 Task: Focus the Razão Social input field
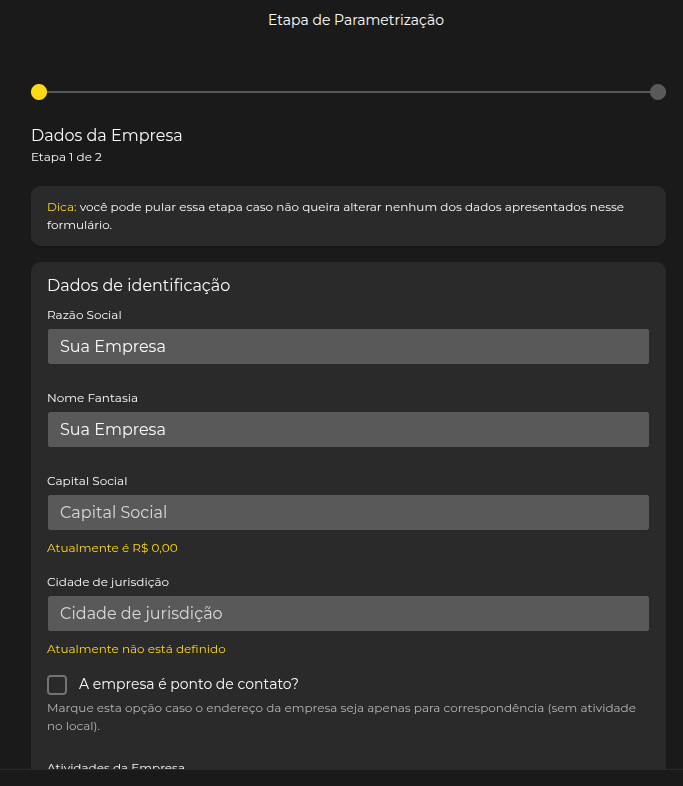tap(348, 346)
